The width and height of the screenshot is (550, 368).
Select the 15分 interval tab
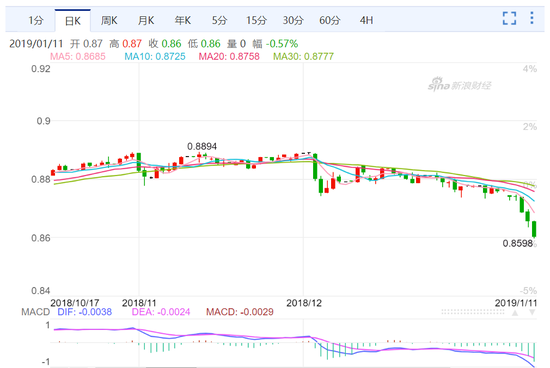coord(256,20)
